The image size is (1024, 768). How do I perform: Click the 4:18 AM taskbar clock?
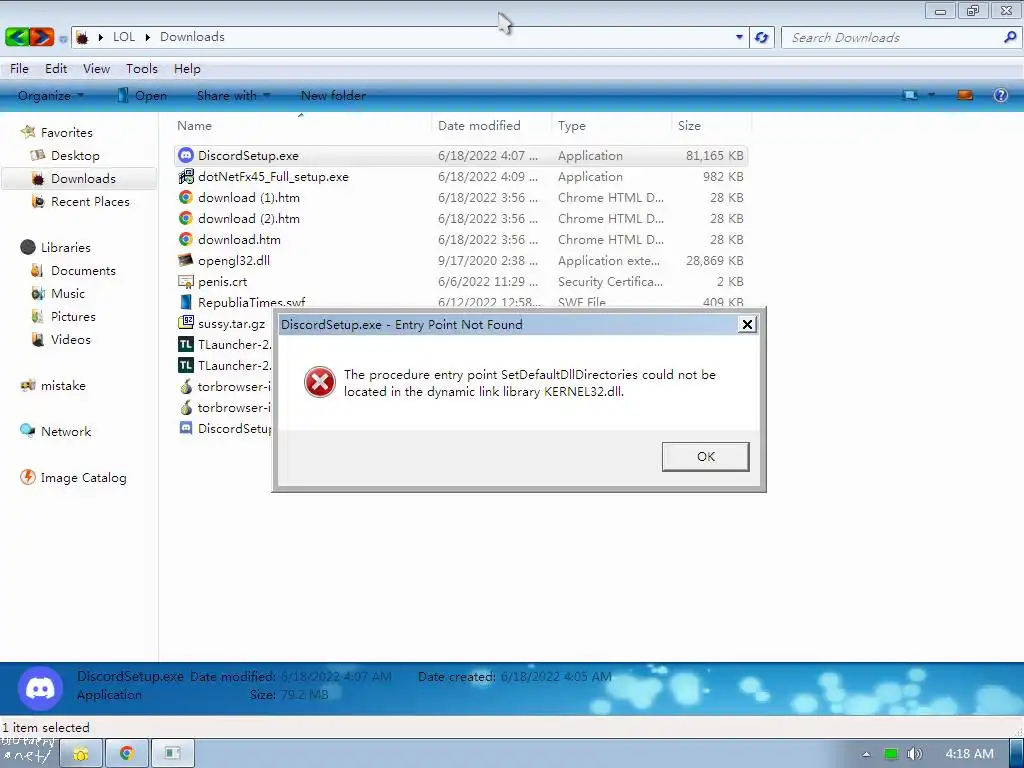[970, 754]
